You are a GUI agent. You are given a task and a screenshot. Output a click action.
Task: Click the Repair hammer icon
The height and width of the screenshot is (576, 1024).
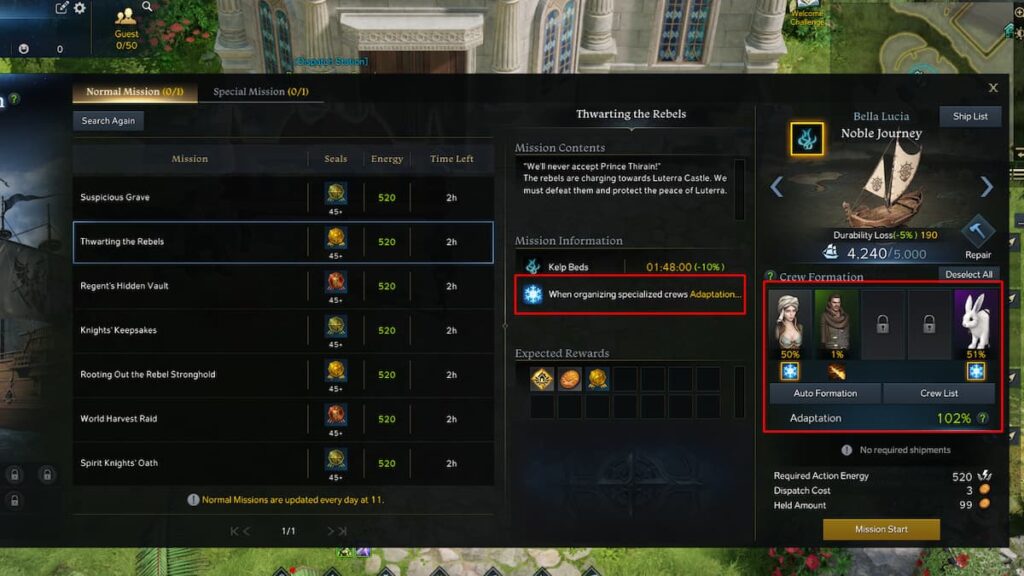pos(977,231)
